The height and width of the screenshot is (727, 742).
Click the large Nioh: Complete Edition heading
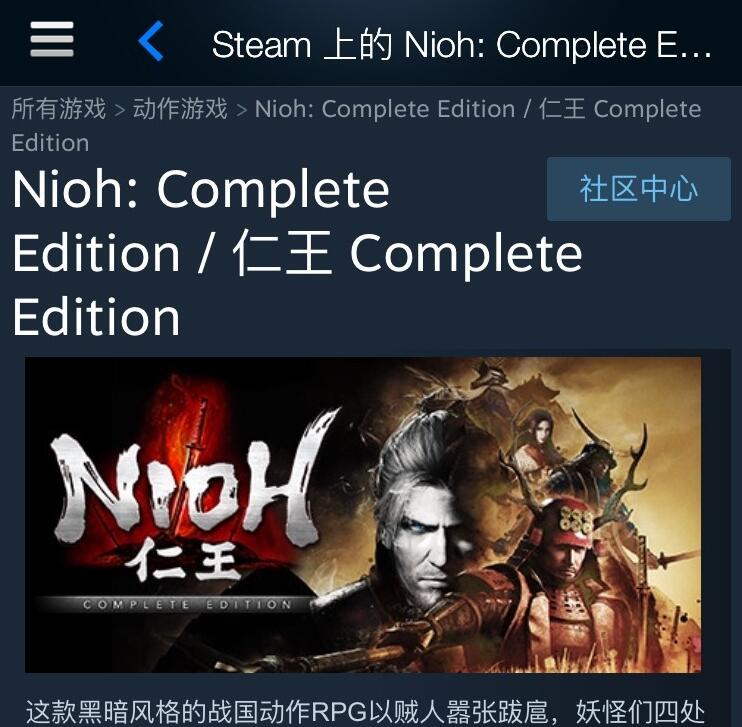(297, 253)
